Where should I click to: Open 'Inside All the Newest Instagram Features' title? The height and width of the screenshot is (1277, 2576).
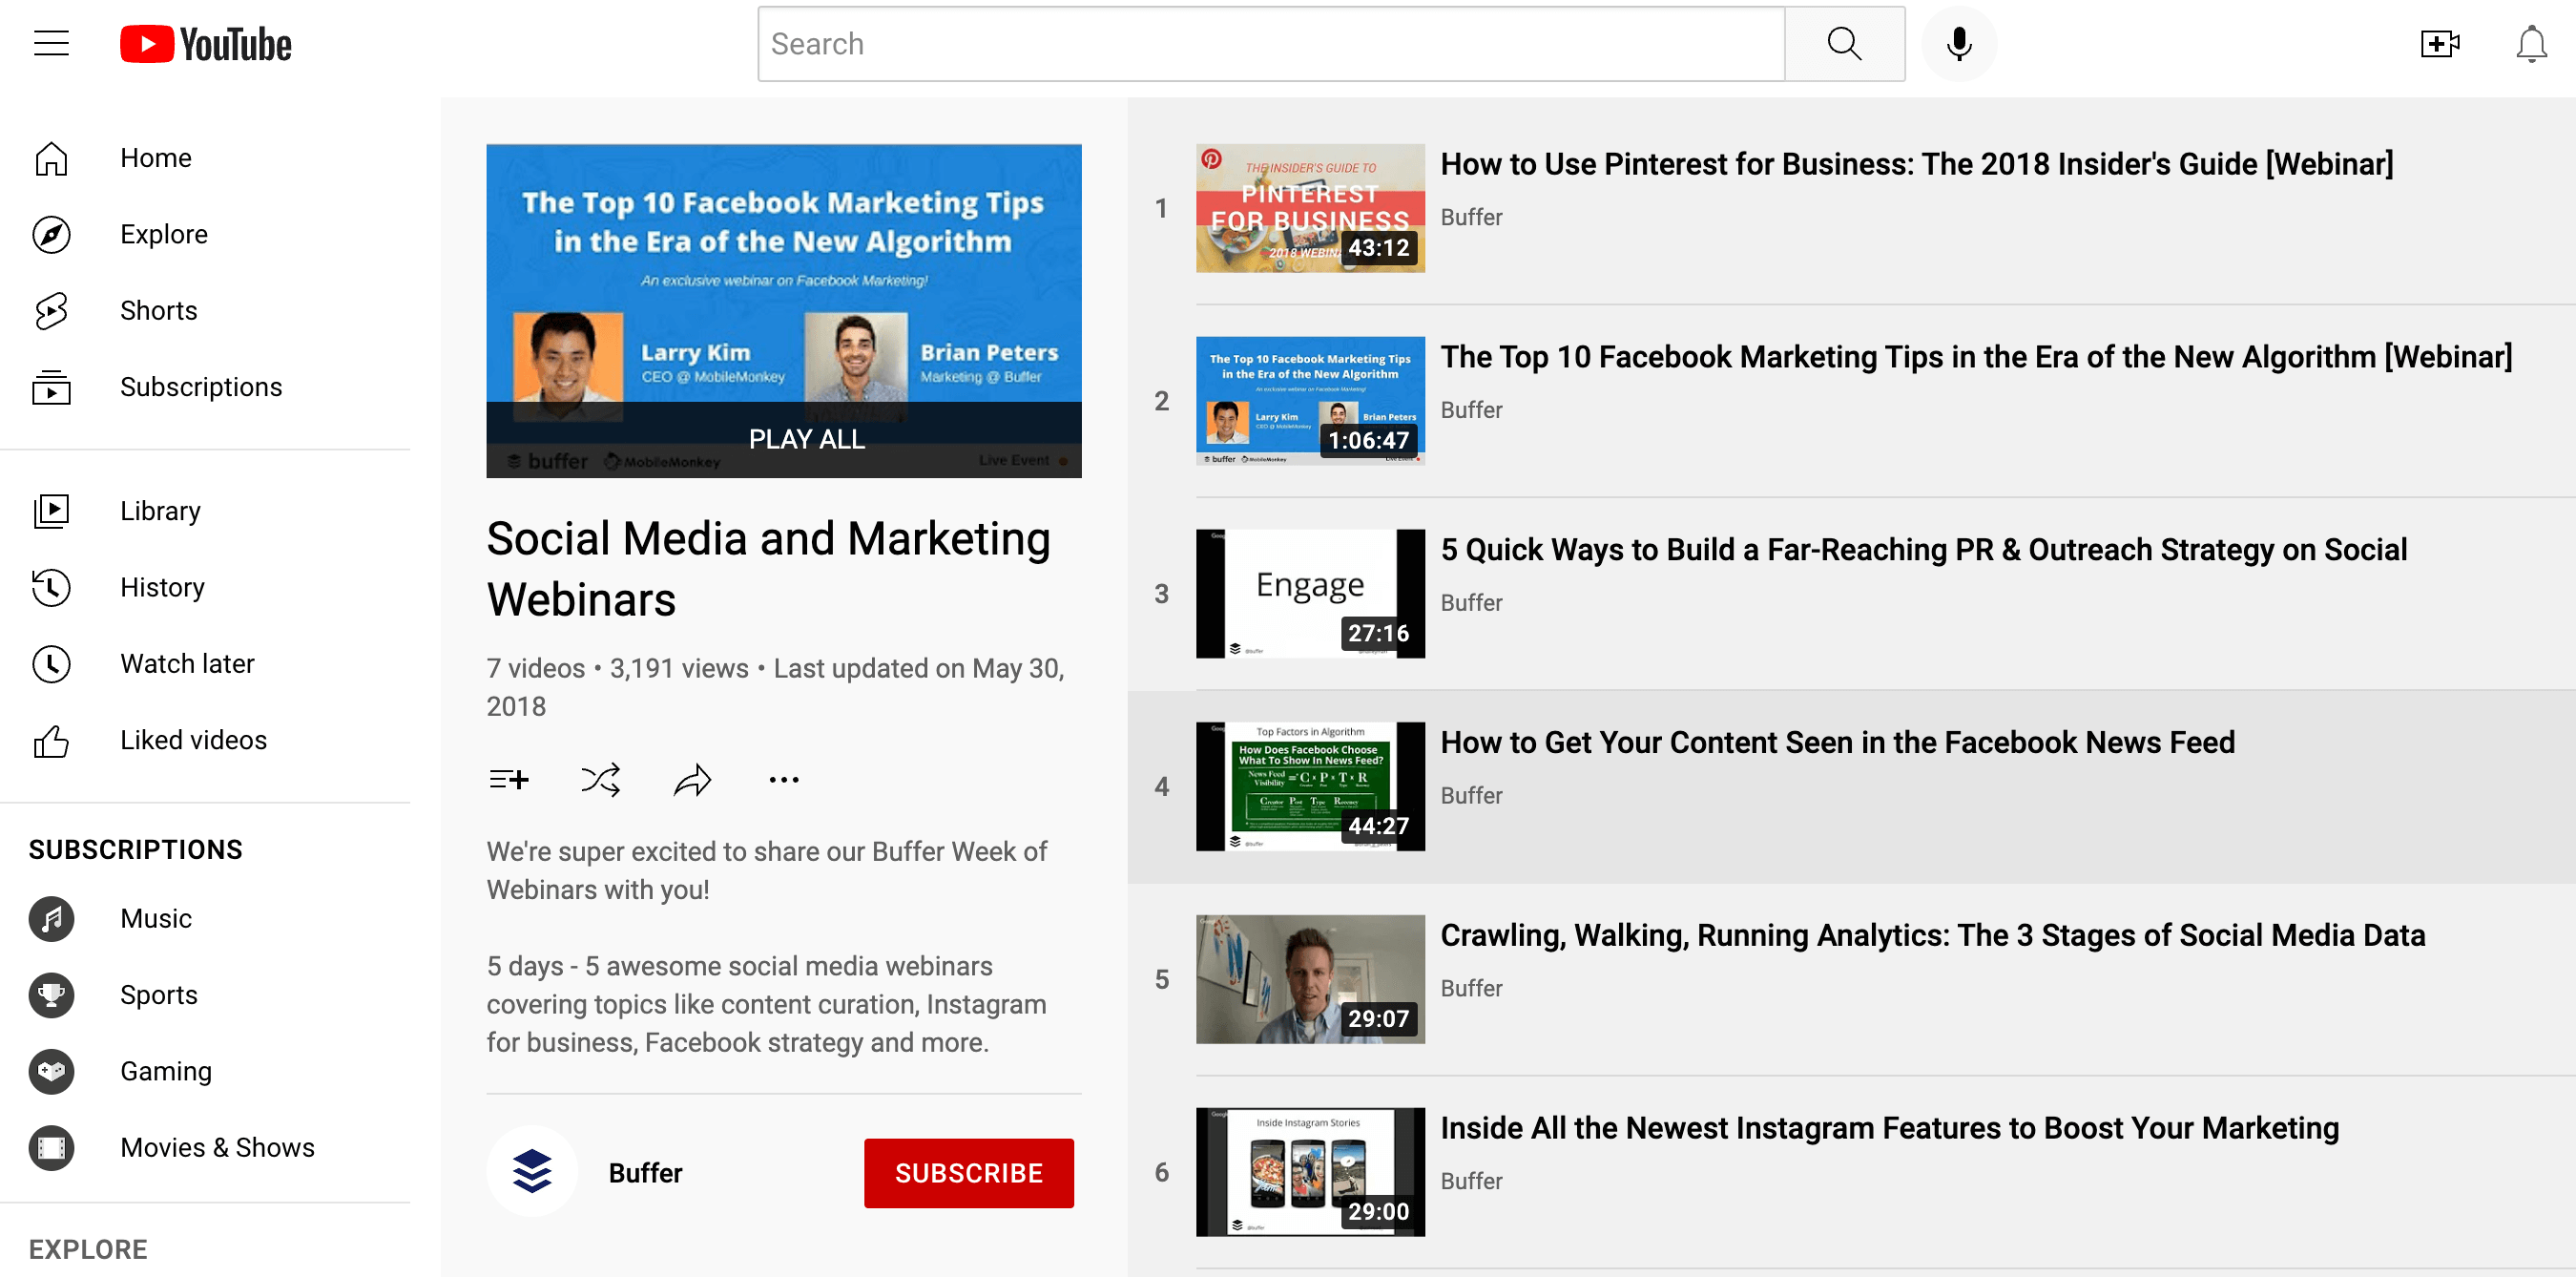(1889, 1128)
